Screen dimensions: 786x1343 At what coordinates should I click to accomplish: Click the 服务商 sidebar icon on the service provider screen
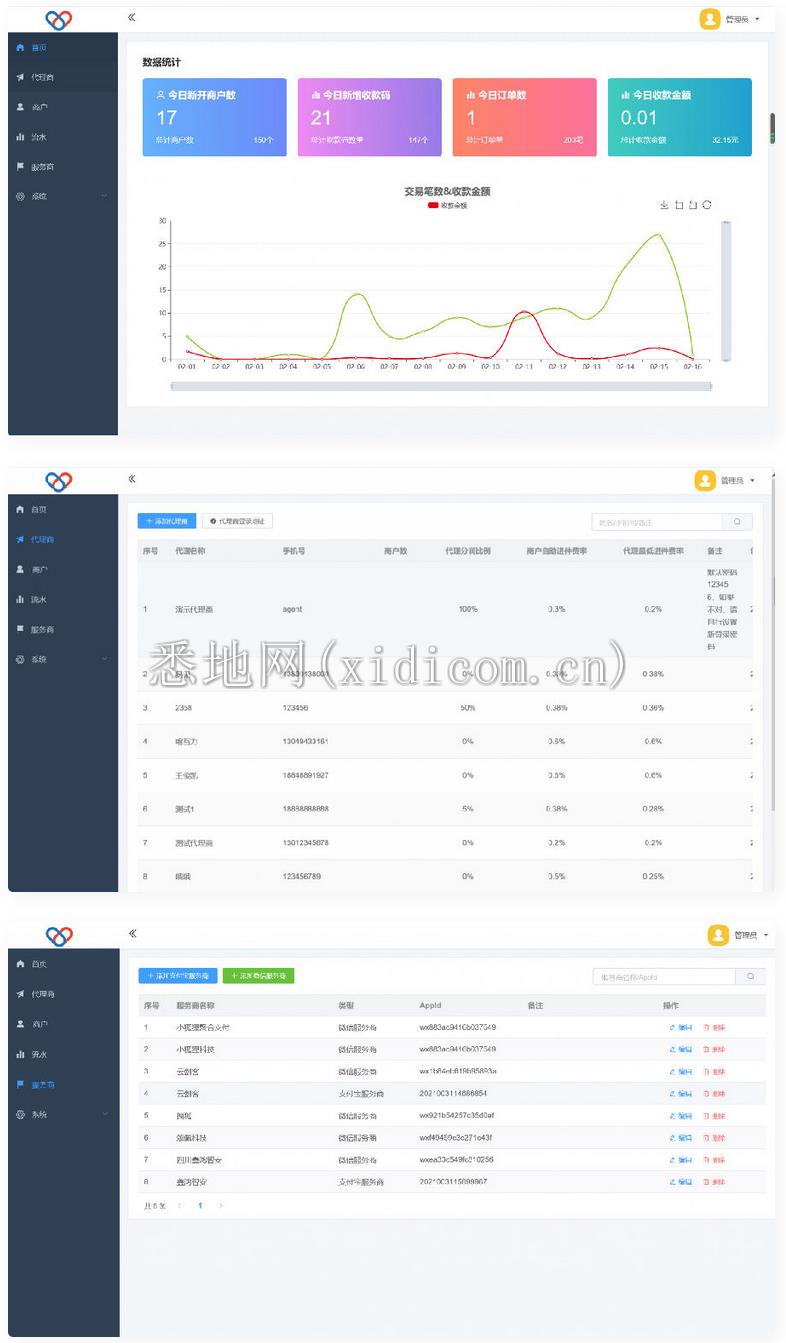pyautogui.click(x=20, y=1084)
